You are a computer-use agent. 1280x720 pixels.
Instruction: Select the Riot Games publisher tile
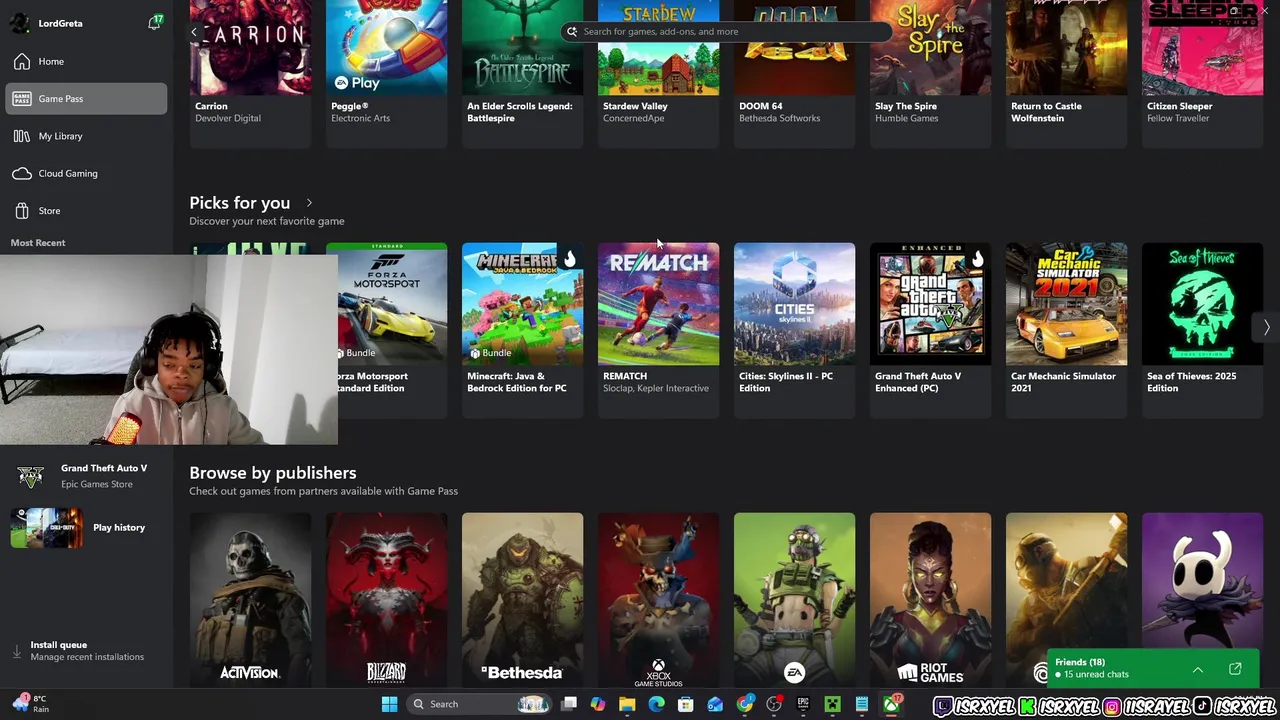[930, 600]
